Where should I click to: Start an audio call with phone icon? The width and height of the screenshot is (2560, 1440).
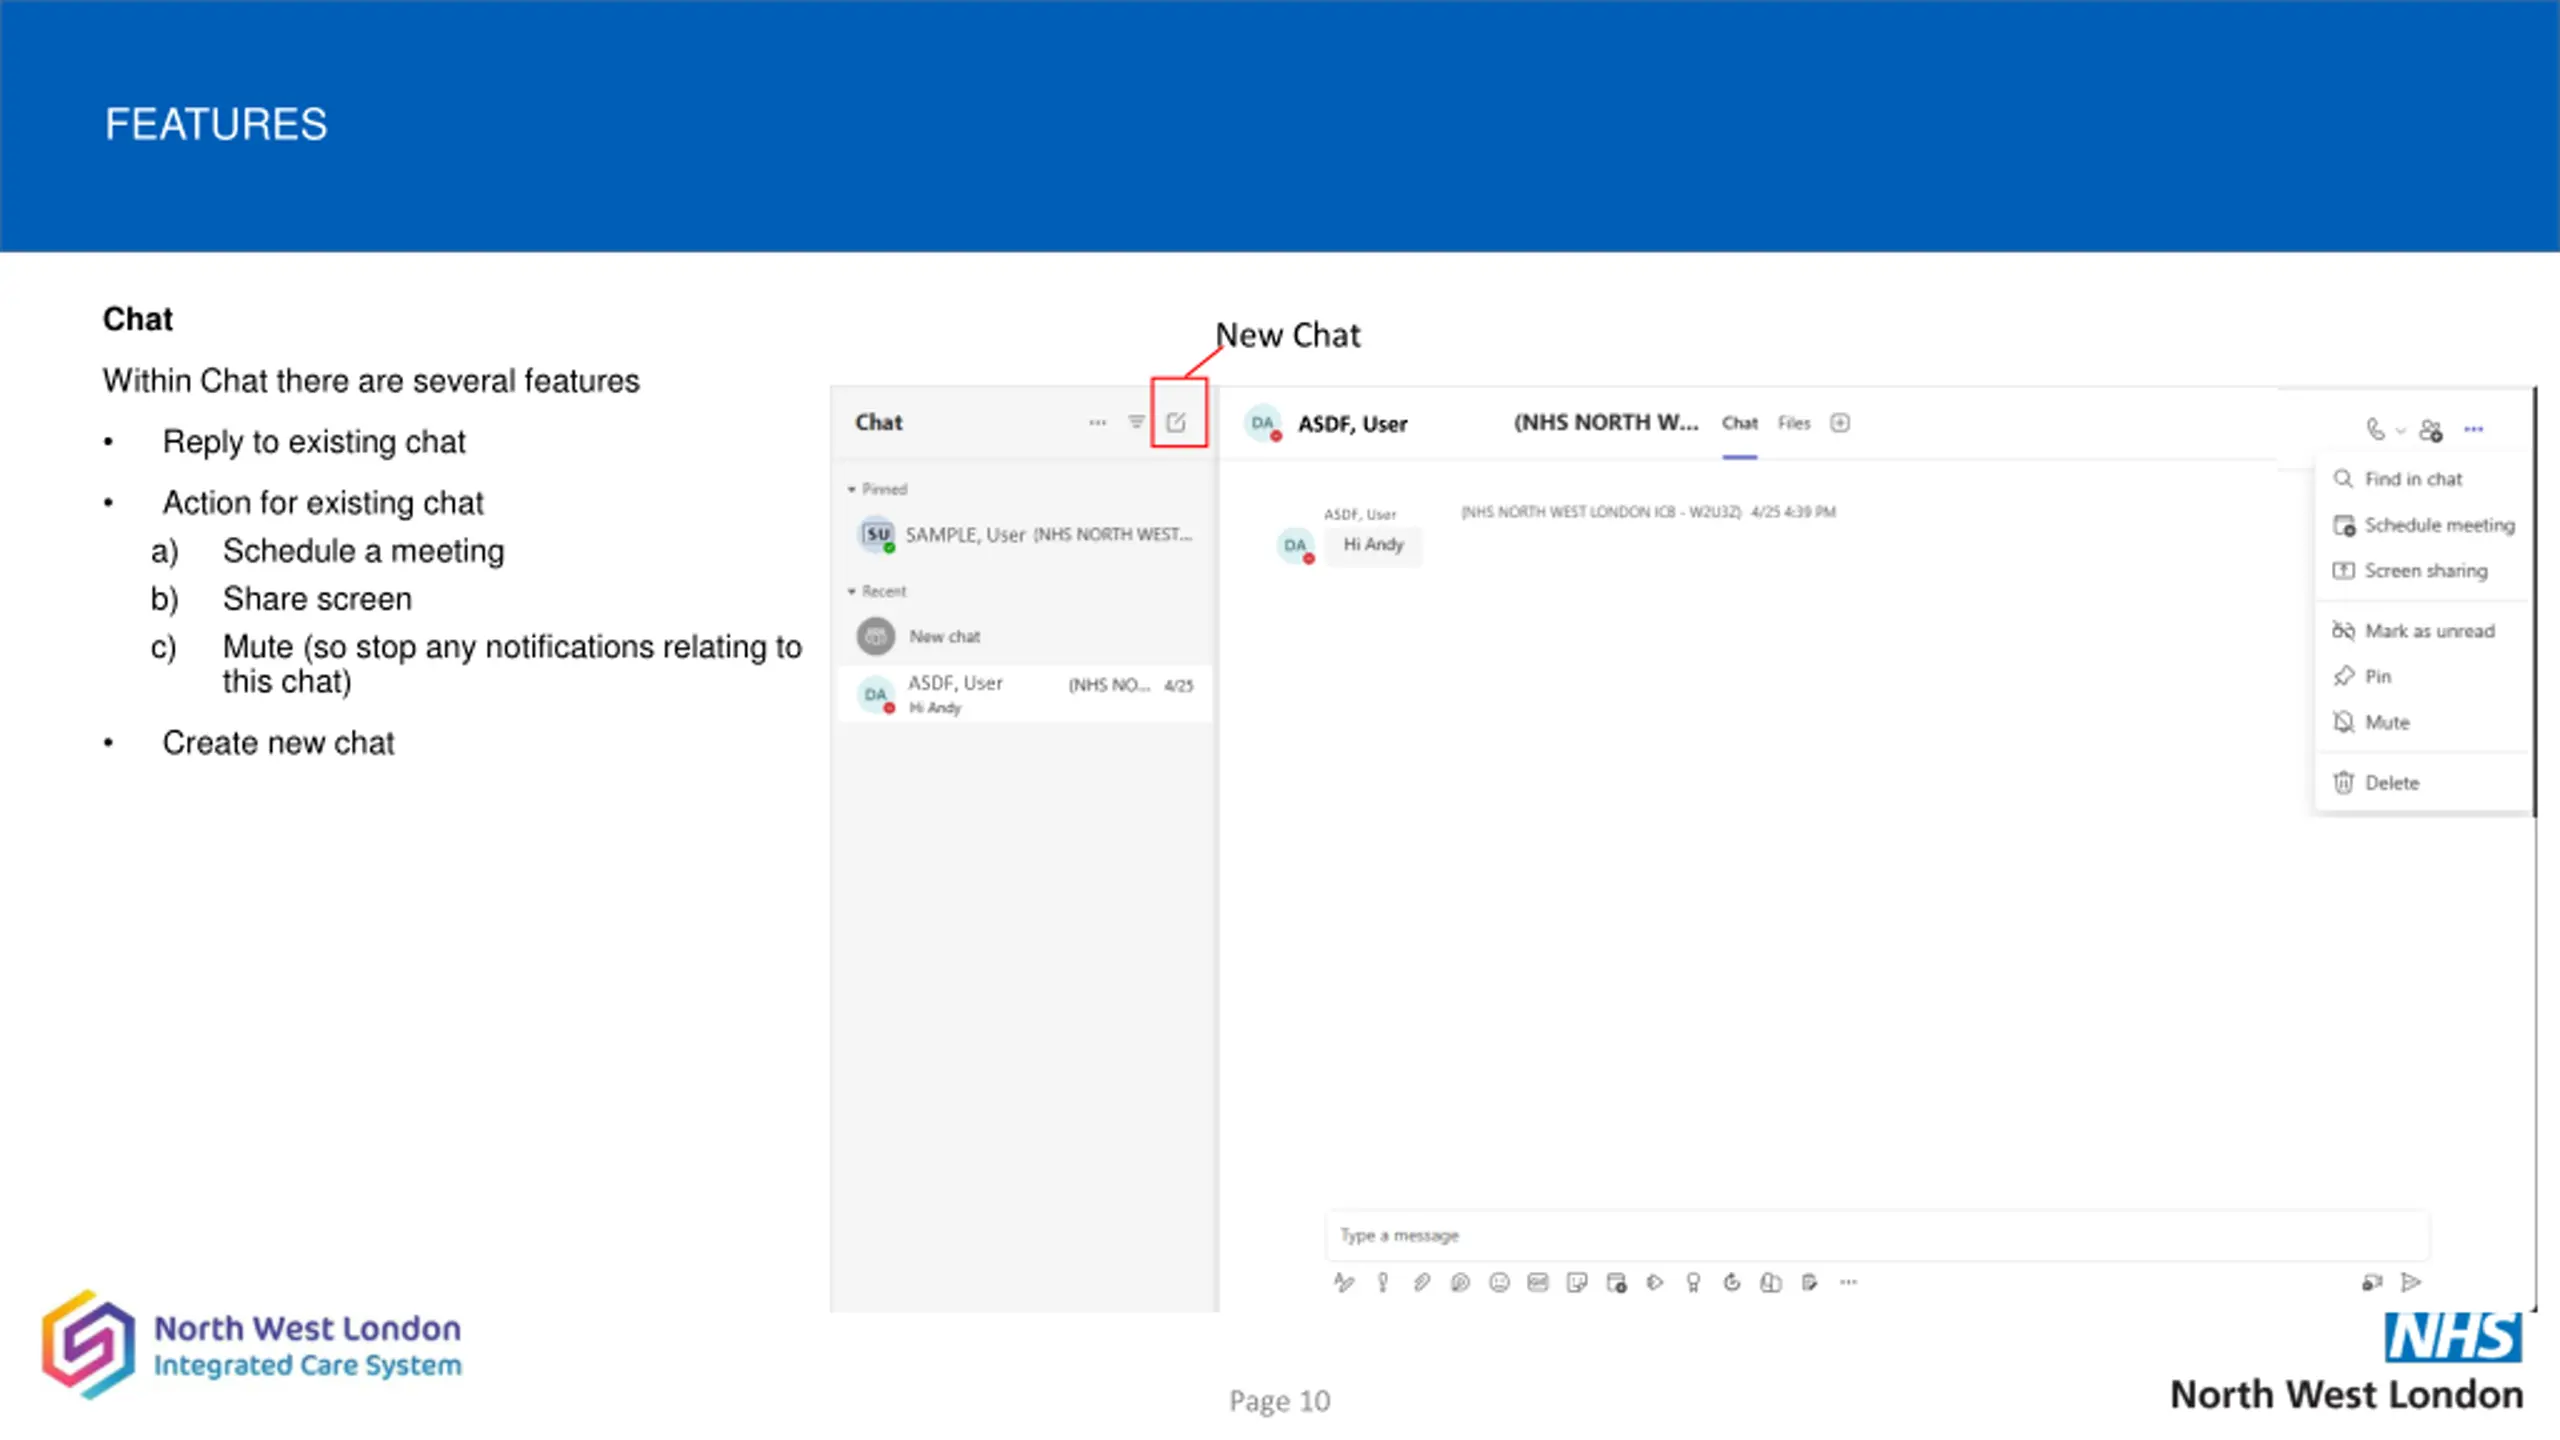[x=2376, y=430]
